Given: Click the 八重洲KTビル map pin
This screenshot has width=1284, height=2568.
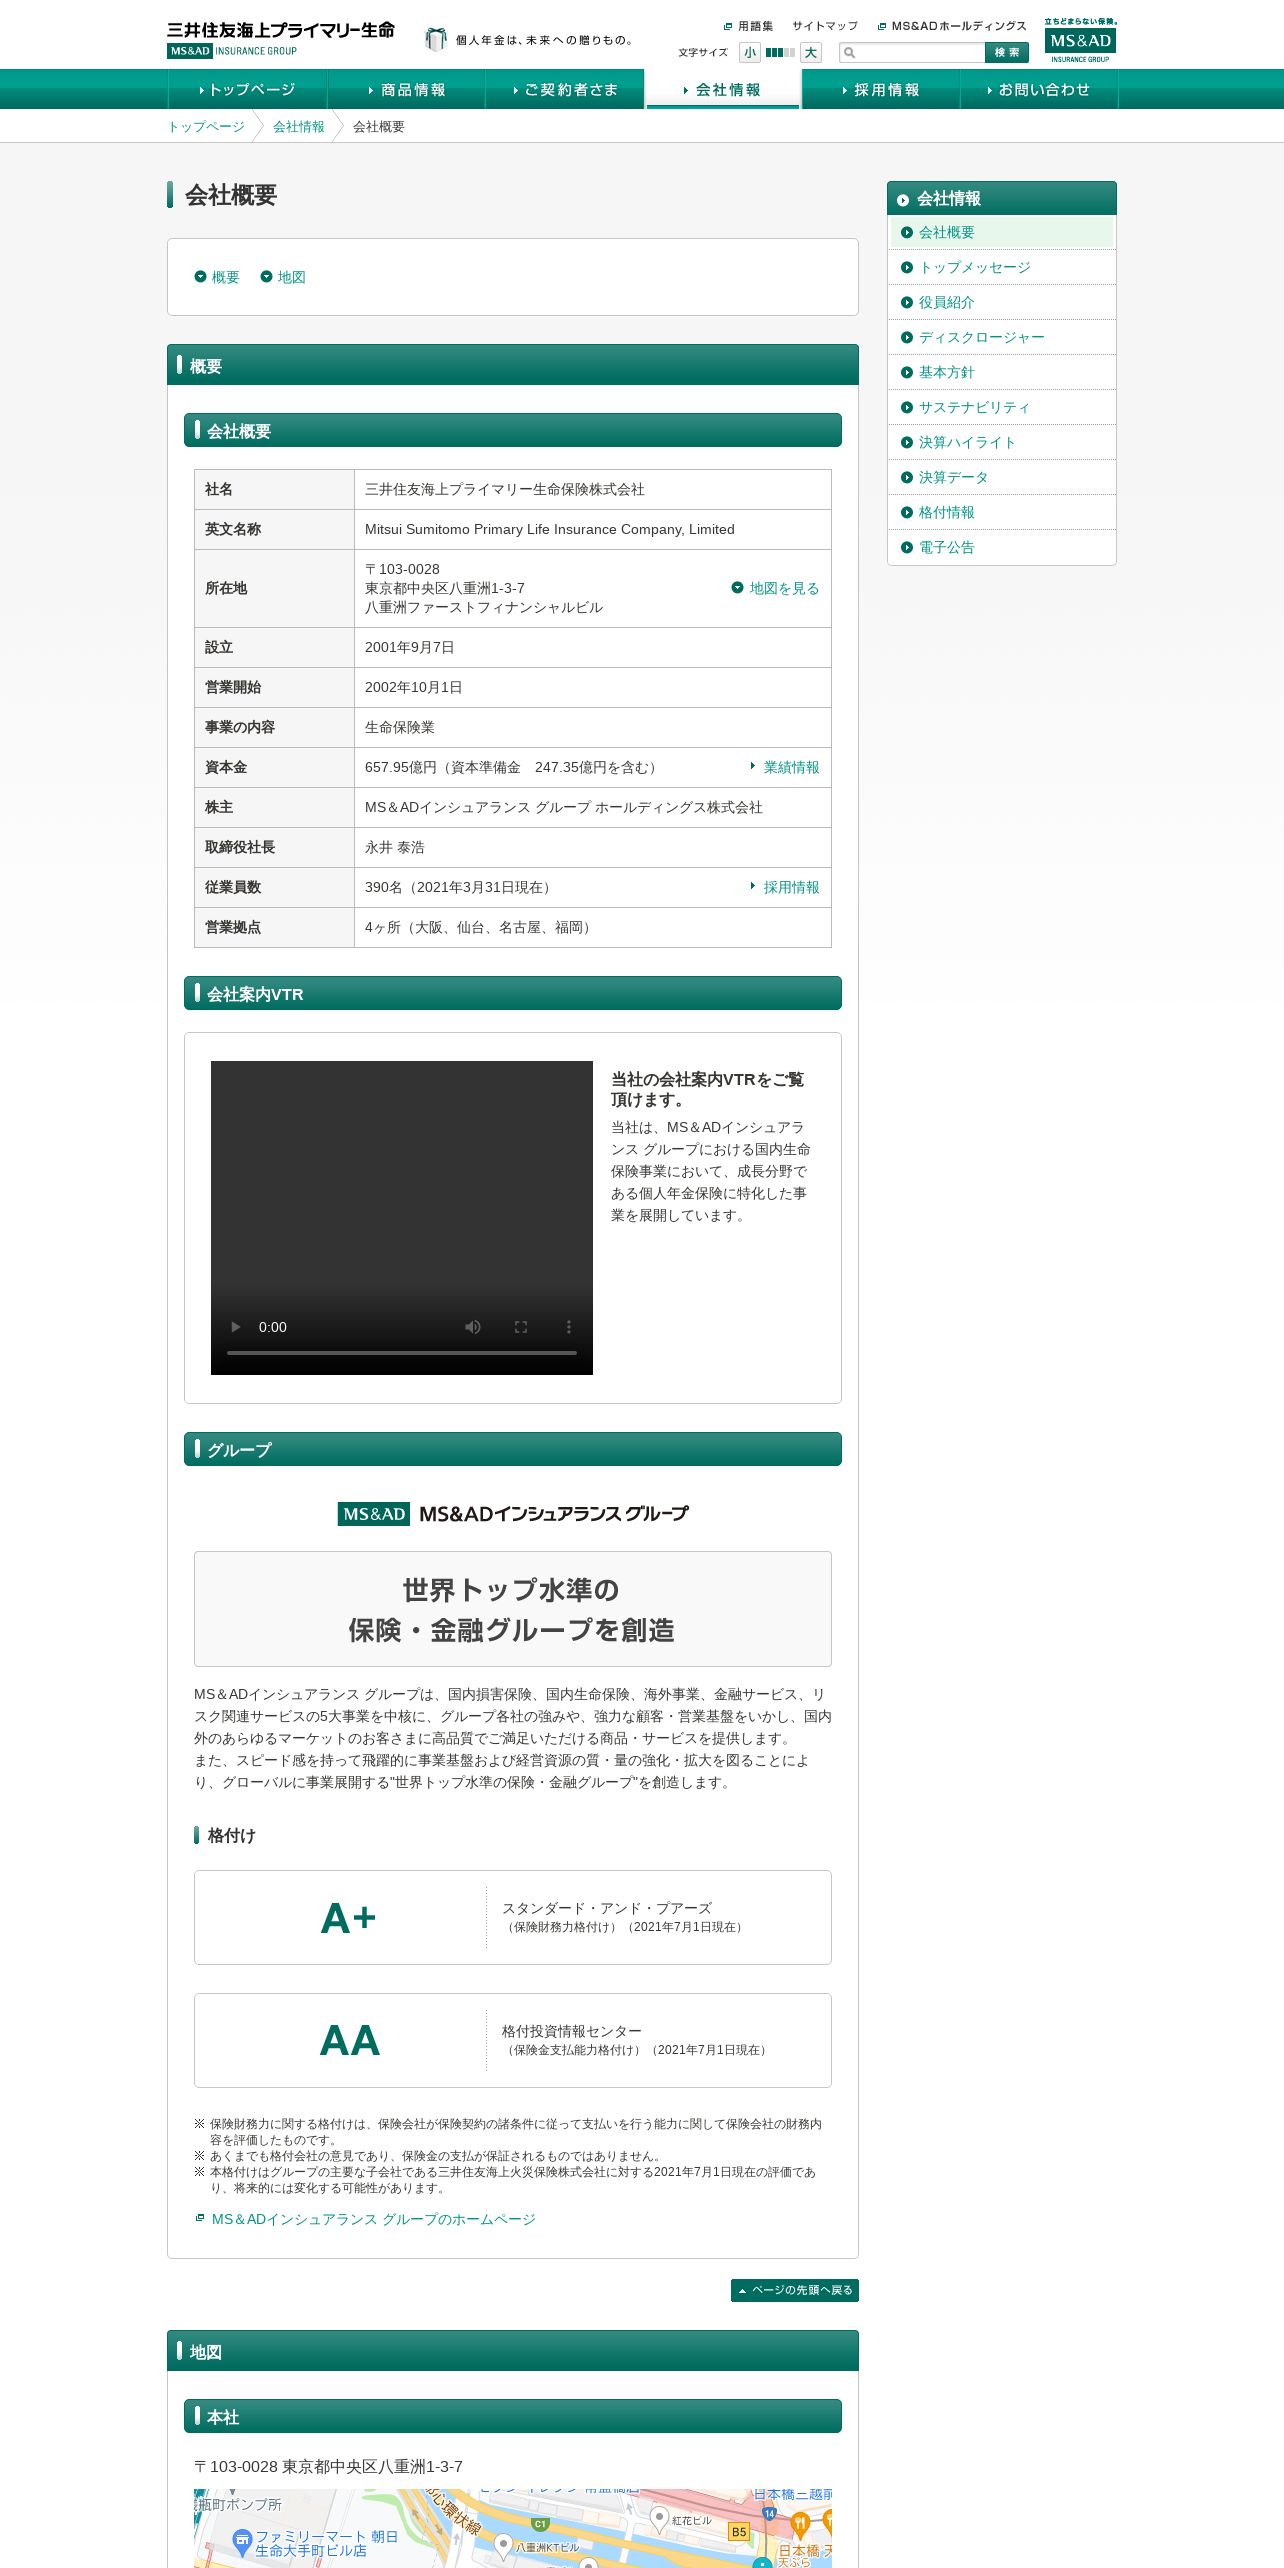Looking at the screenshot, I should pos(503,2546).
